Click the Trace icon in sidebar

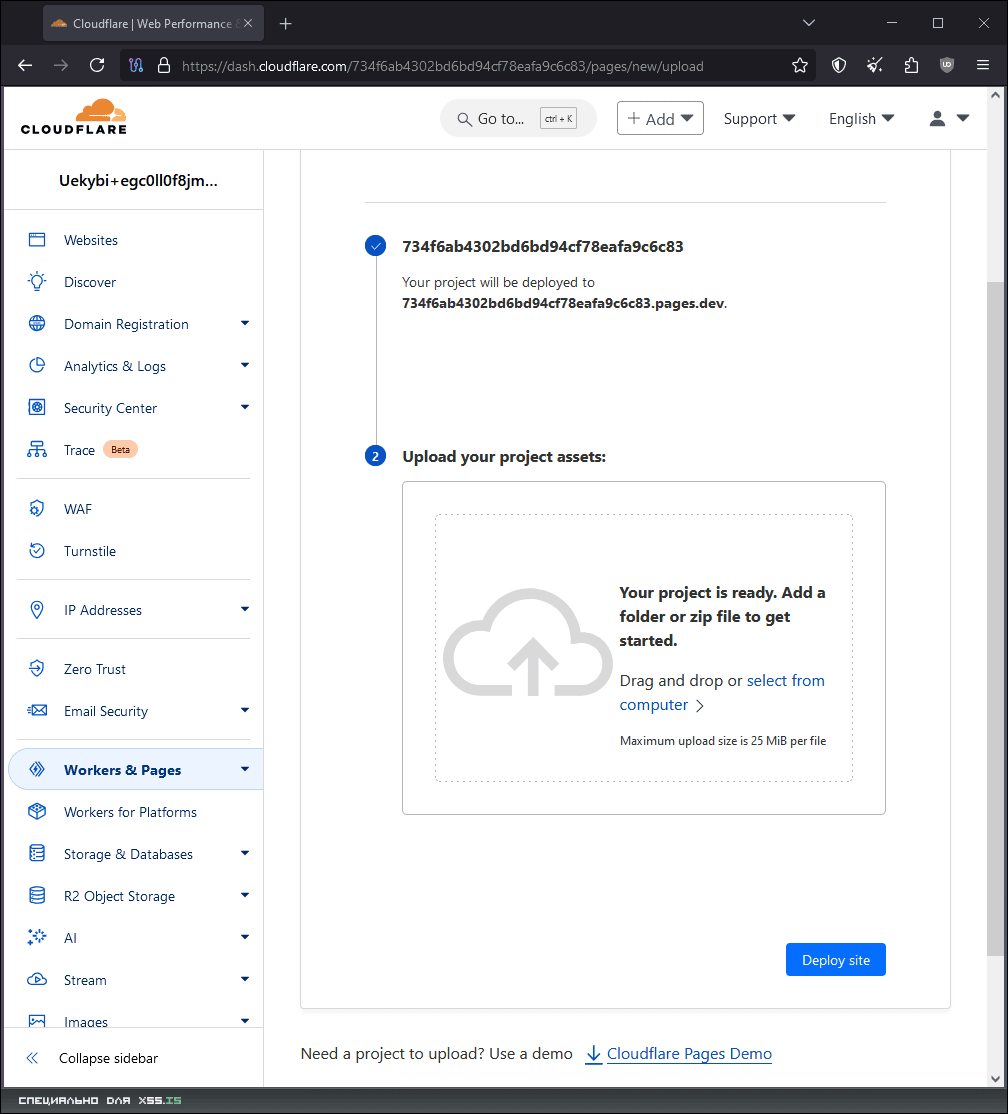pos(37,450)
